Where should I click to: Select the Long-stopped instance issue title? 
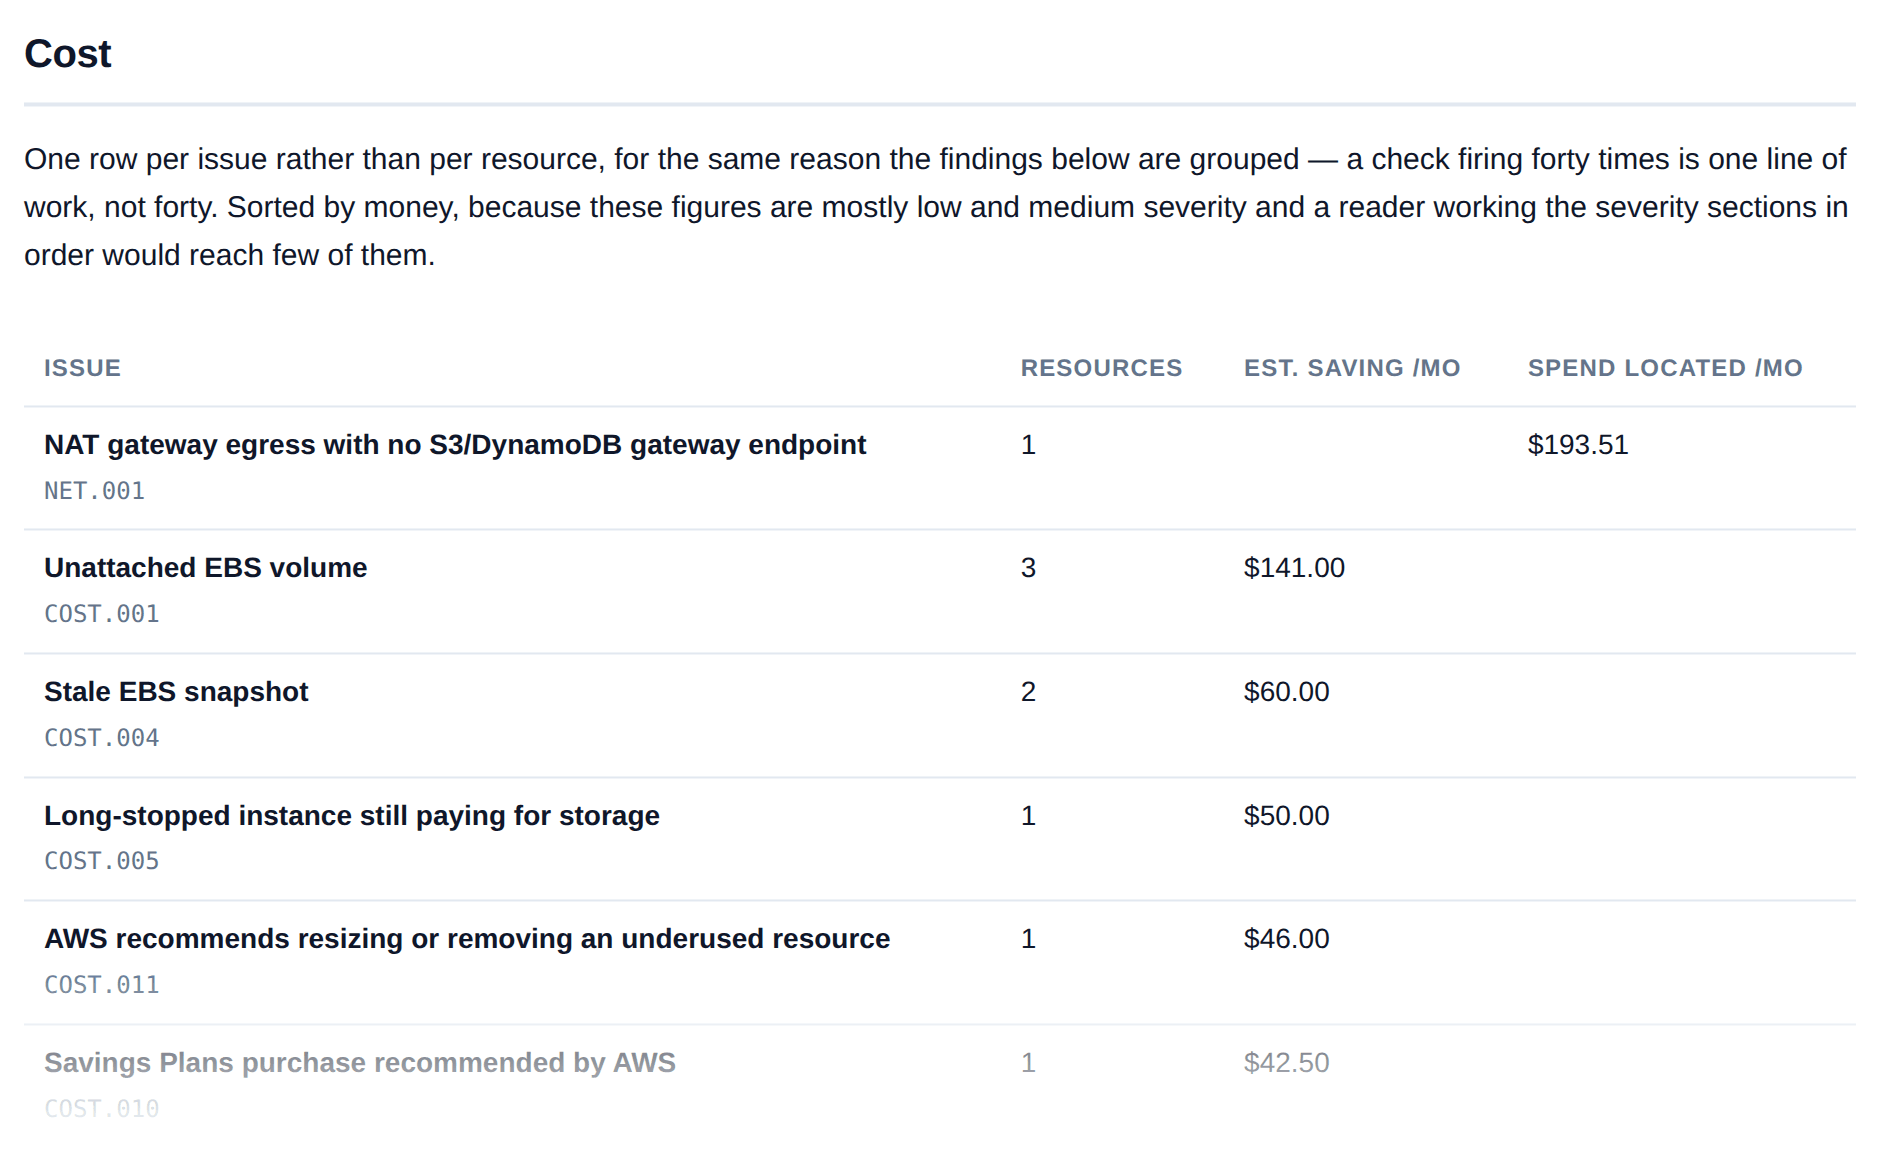352,816
